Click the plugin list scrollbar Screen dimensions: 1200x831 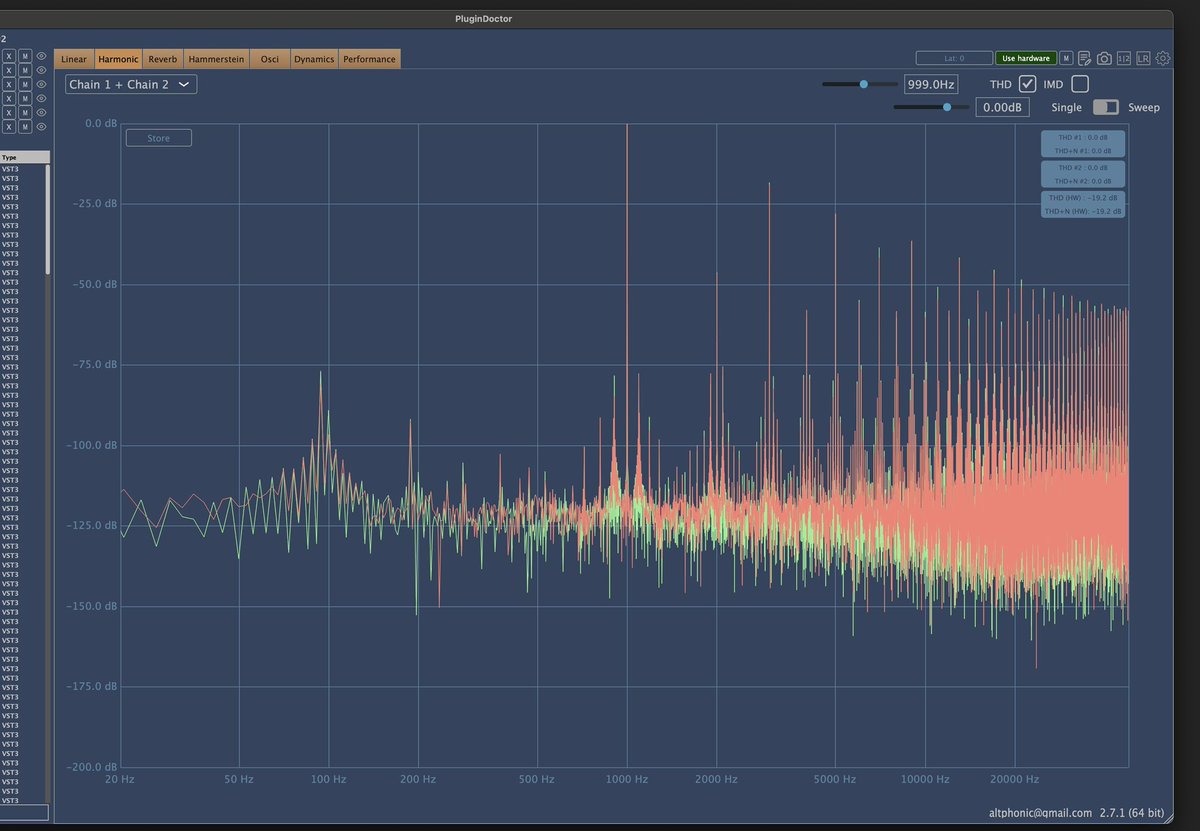[x=47, y=220]
